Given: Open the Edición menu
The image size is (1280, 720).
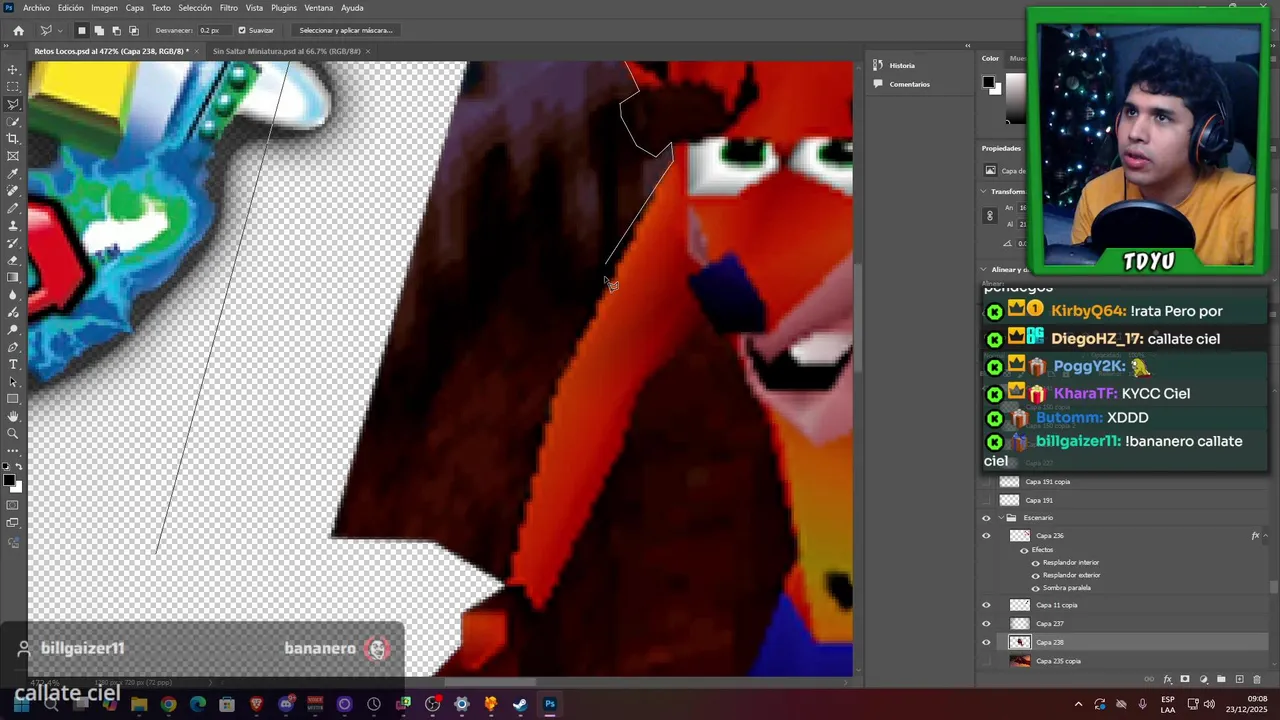Looking at the screenshot, I should pos(71,8).
